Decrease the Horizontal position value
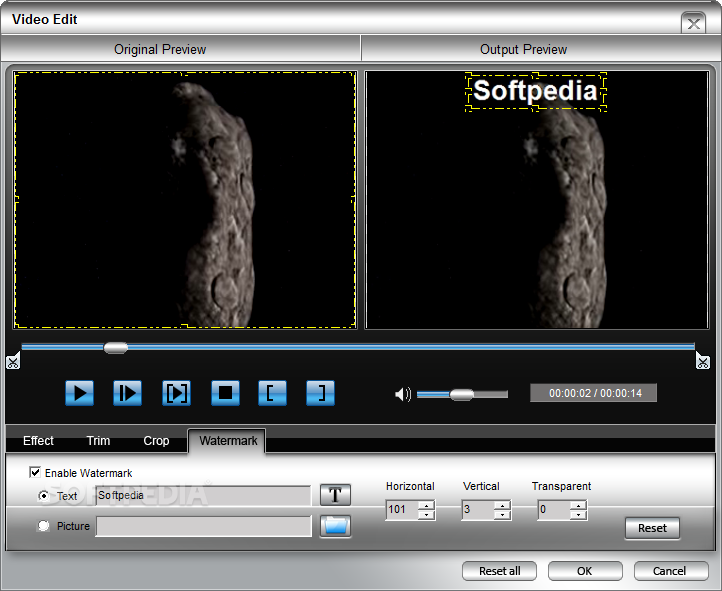 tap(426, 515)
